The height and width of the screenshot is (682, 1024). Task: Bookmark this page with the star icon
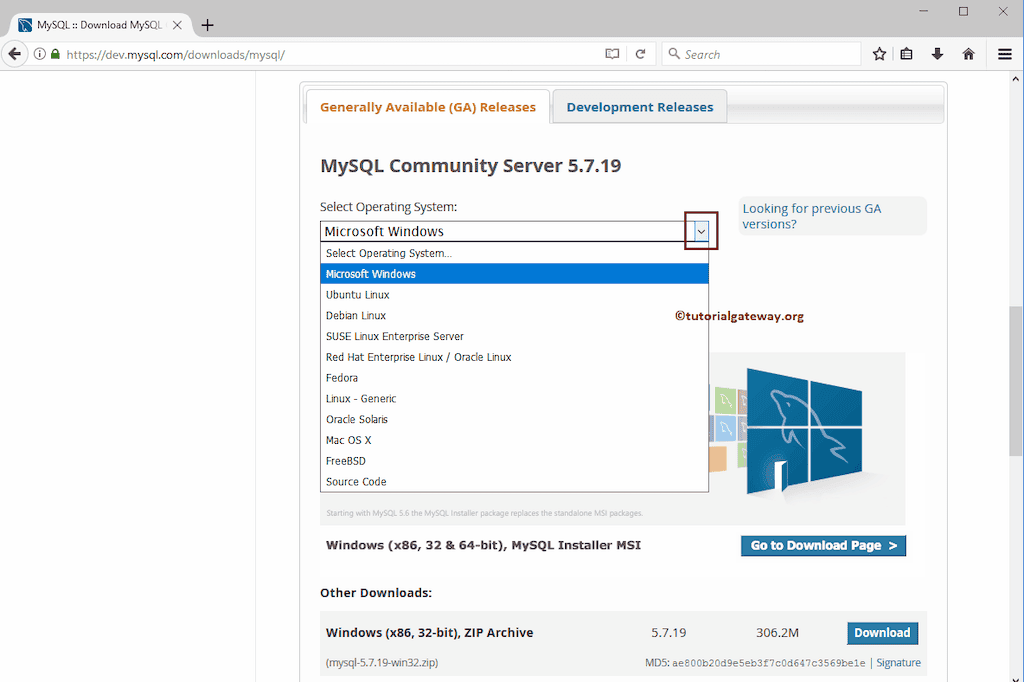pyautogui.click(x=879, y=54)
